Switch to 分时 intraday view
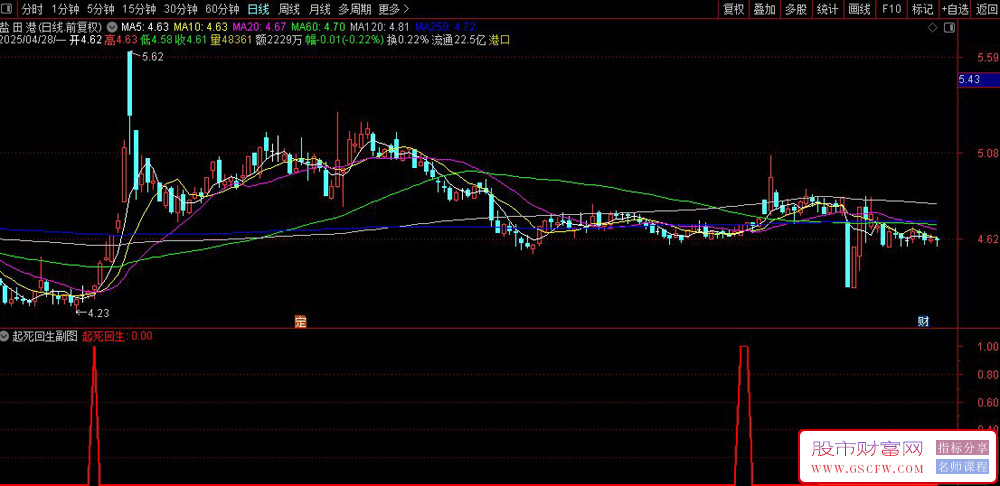Viewport: 1000px width, 486px height. 31,9
